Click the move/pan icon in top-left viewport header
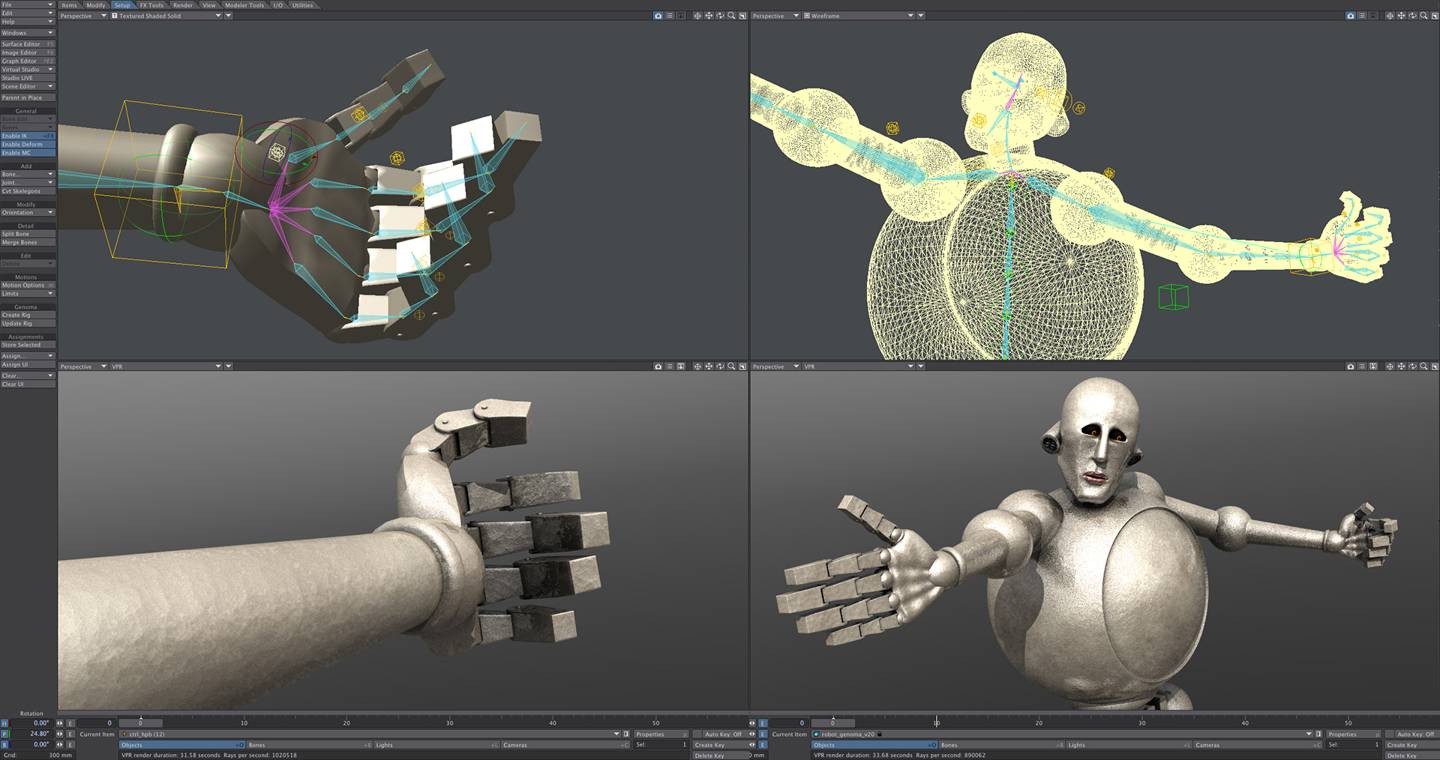 pyautogui.click(x=709, y=16)
